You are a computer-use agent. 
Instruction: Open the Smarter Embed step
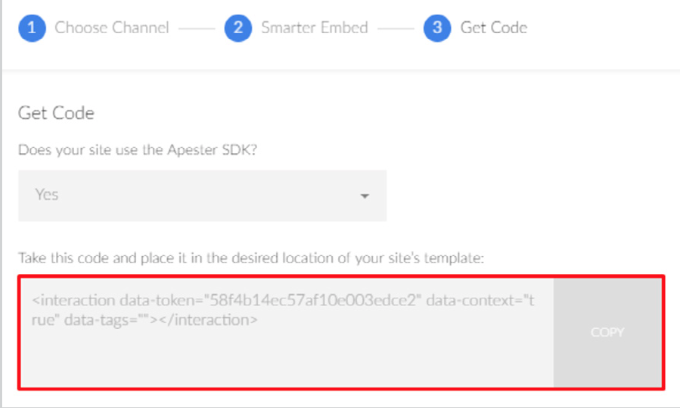click(x=314, y=28)
